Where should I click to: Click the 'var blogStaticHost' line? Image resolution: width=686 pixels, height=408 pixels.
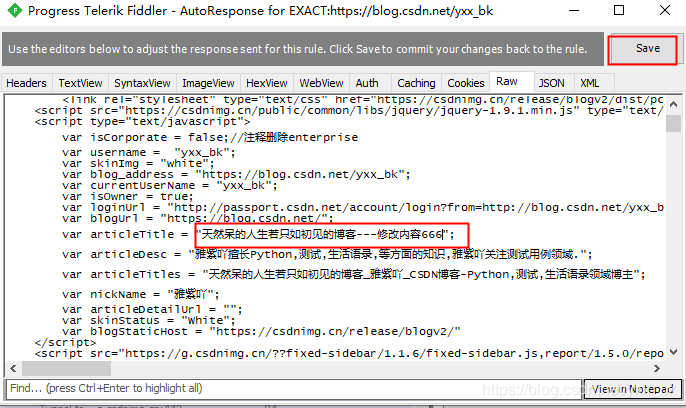click(x=261, y=331)
